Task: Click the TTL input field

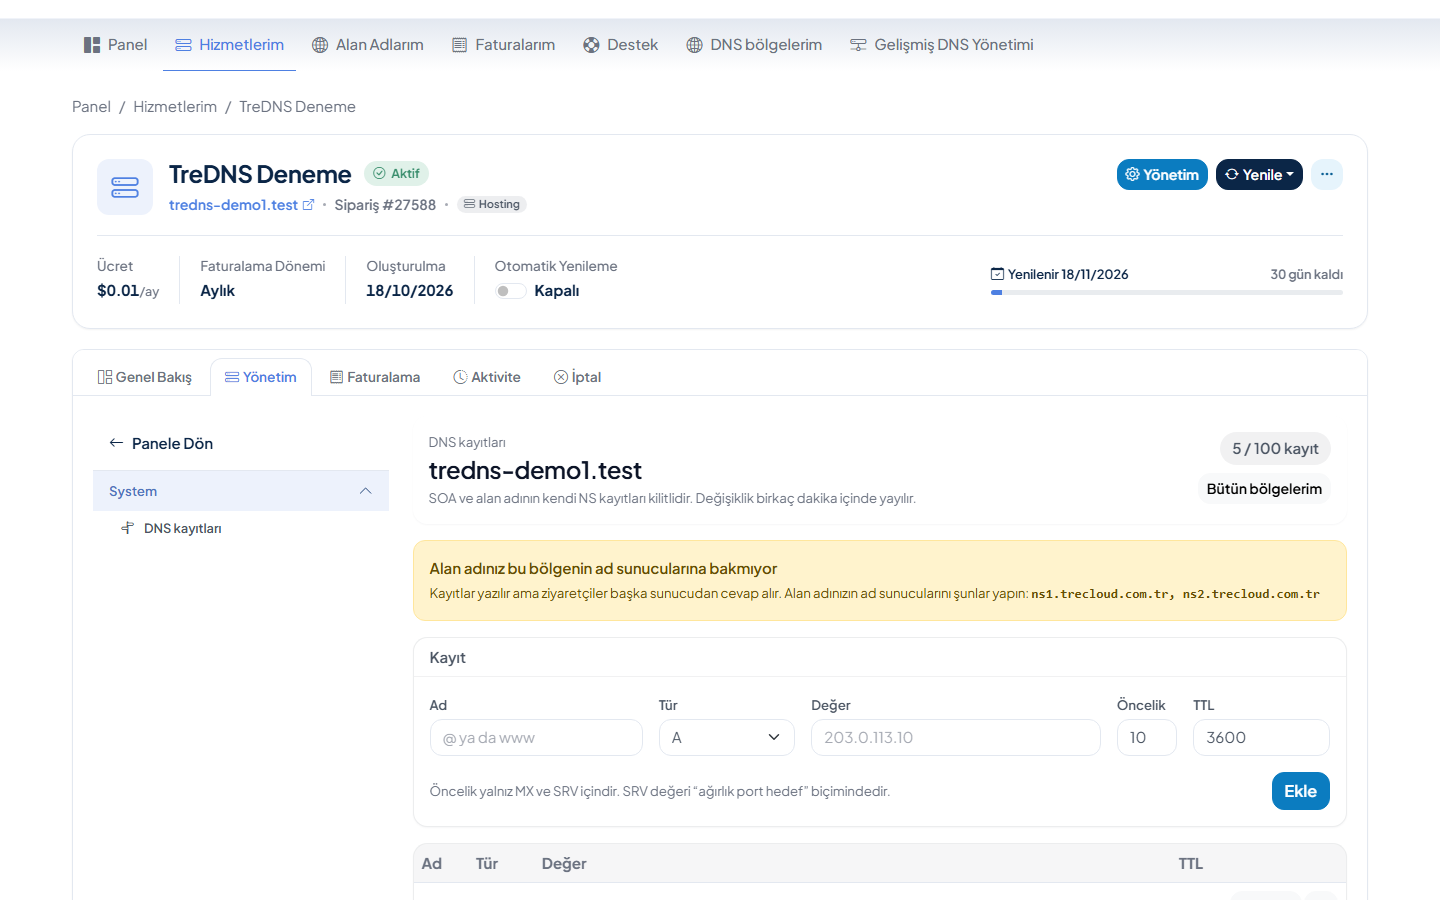Action: coord(1261,738)
